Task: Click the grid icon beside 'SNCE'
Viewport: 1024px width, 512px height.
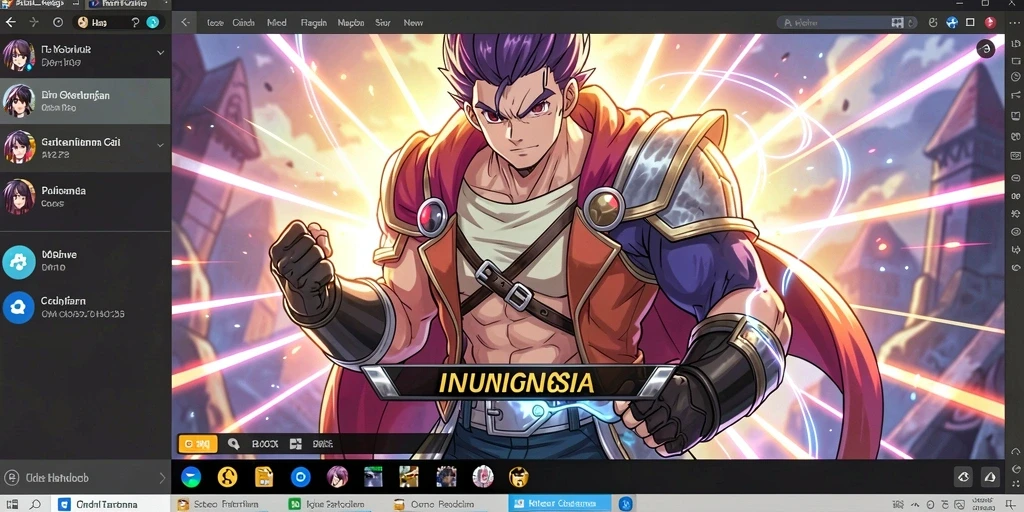Action: point(295,444)
